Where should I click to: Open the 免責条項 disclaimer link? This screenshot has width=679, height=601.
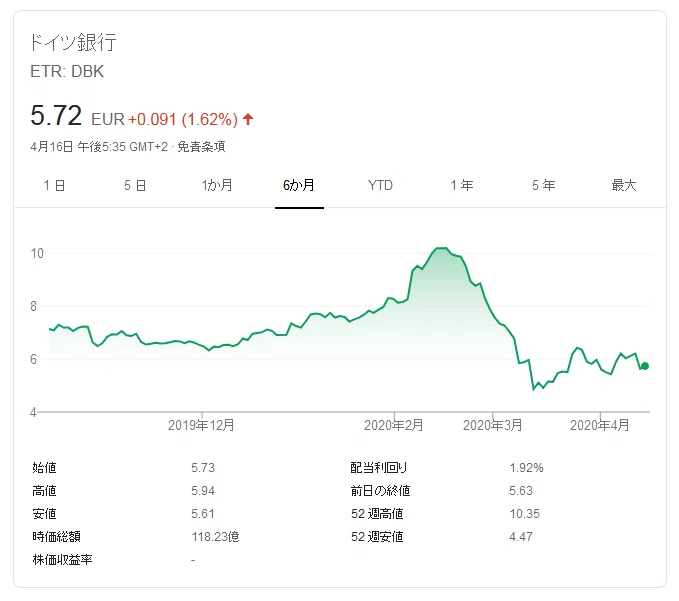click(201, 147)
